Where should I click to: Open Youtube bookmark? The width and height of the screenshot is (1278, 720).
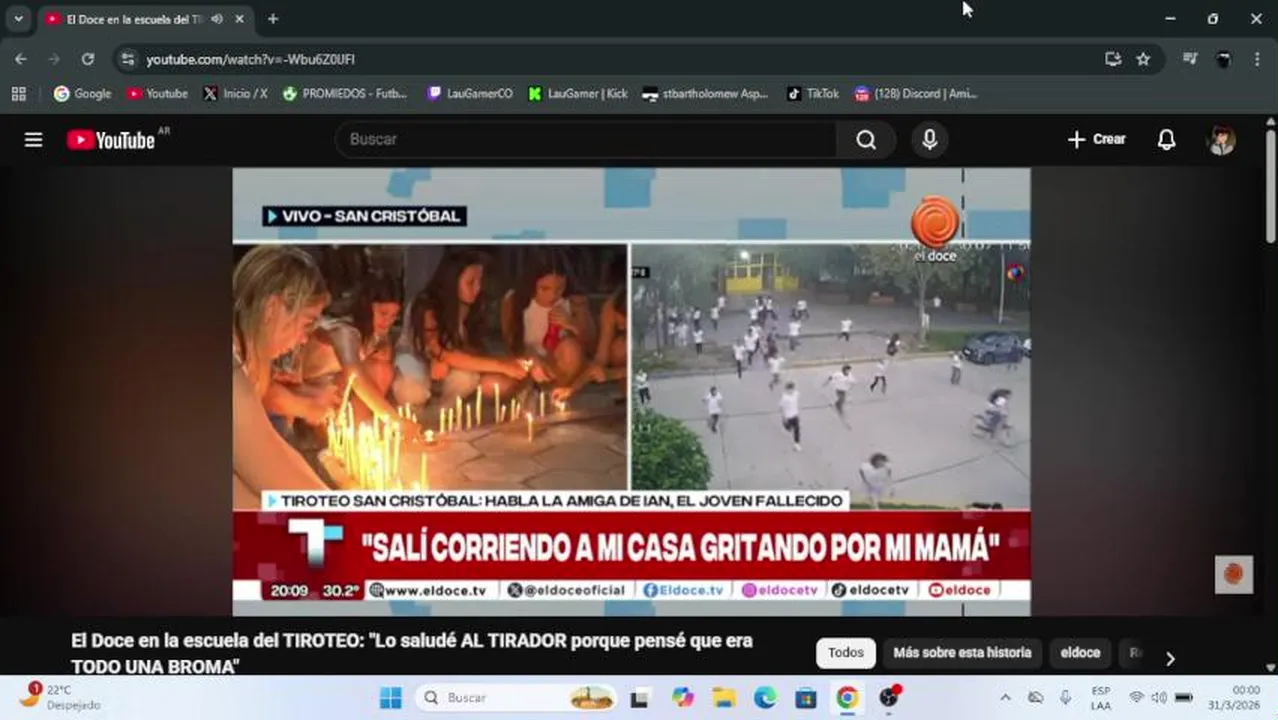coord(157,93)
